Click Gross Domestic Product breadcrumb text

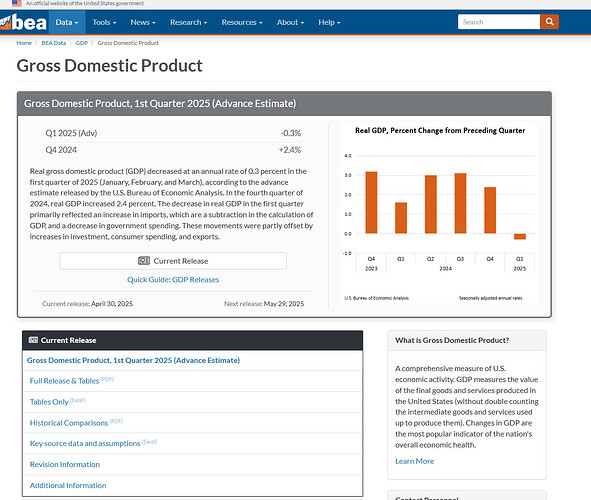pos(128,43)
